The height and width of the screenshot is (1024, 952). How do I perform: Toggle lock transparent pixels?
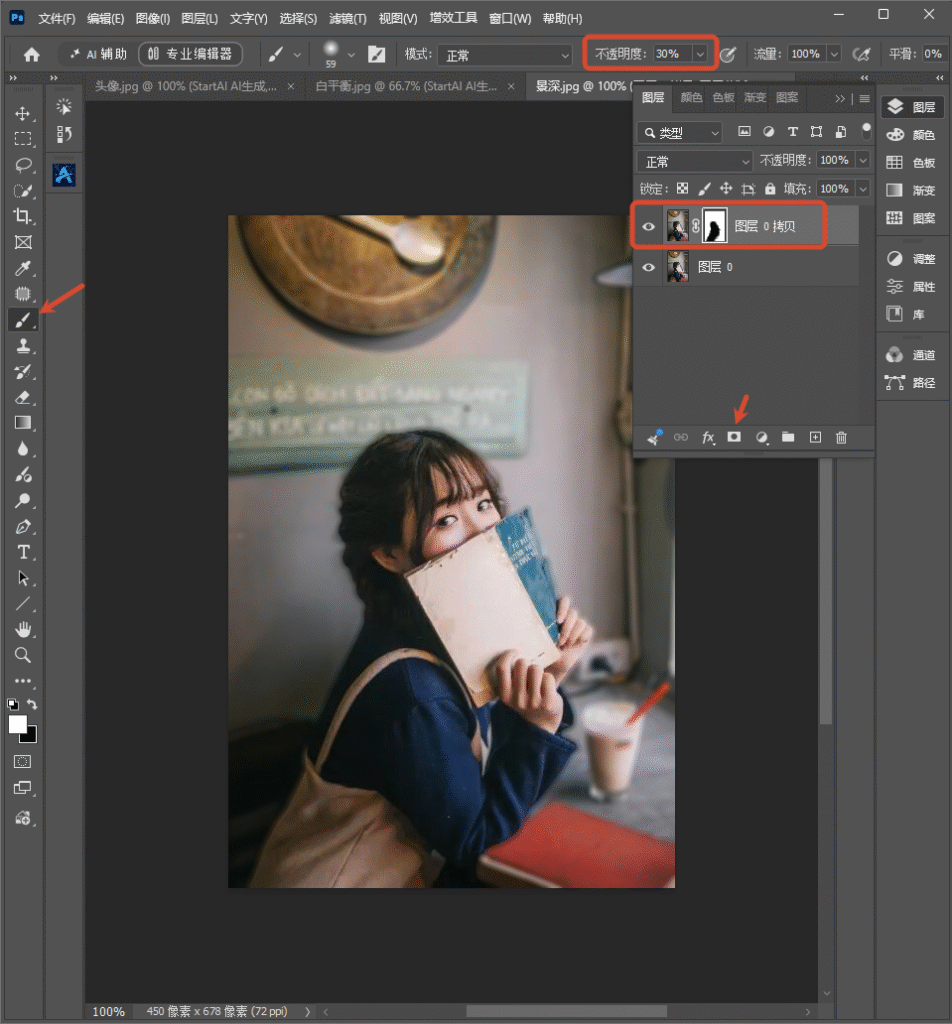[682, 189]
